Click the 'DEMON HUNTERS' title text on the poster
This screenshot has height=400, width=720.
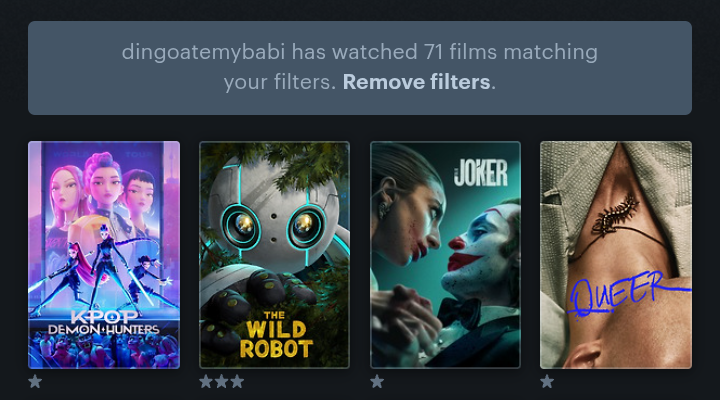click(x=104, y=329)
